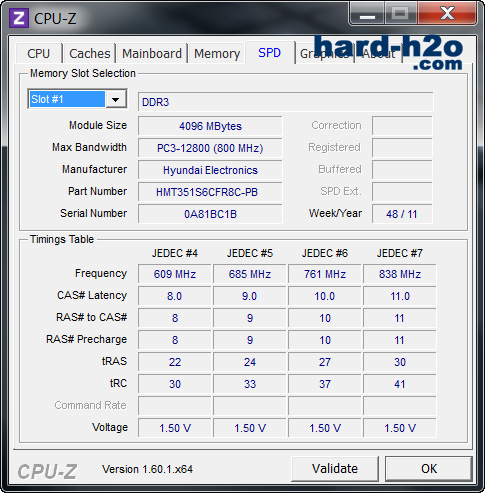Click the Part Number field HMT351S6CFR8C-PB
The height and width of the screenshot is (493, 485).
(x=210, y=192)
